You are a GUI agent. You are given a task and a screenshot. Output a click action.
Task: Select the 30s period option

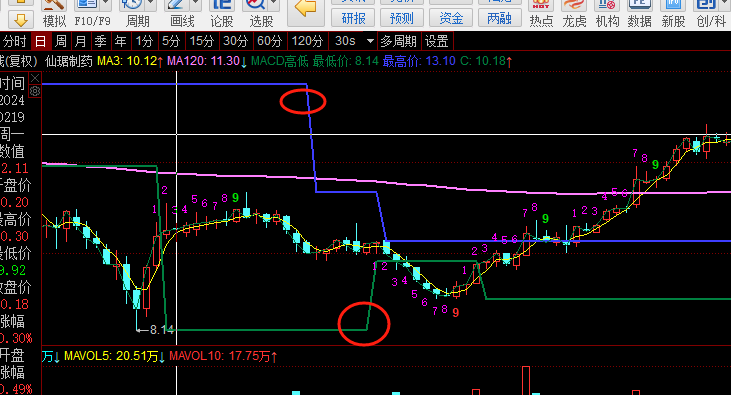tap(345, 41)
